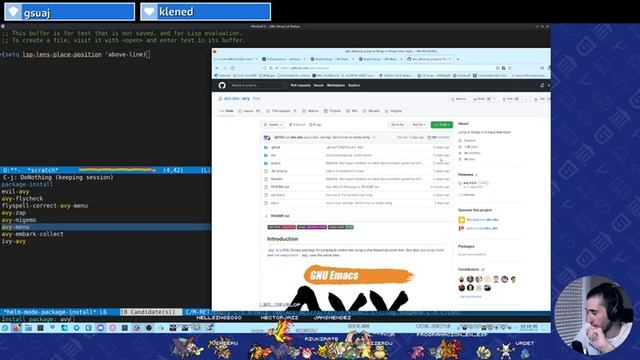This screenshot has width=640, height=360.
Task: Switch to the active GitHub avy Firefox tab
Action: tap(429, 59)
